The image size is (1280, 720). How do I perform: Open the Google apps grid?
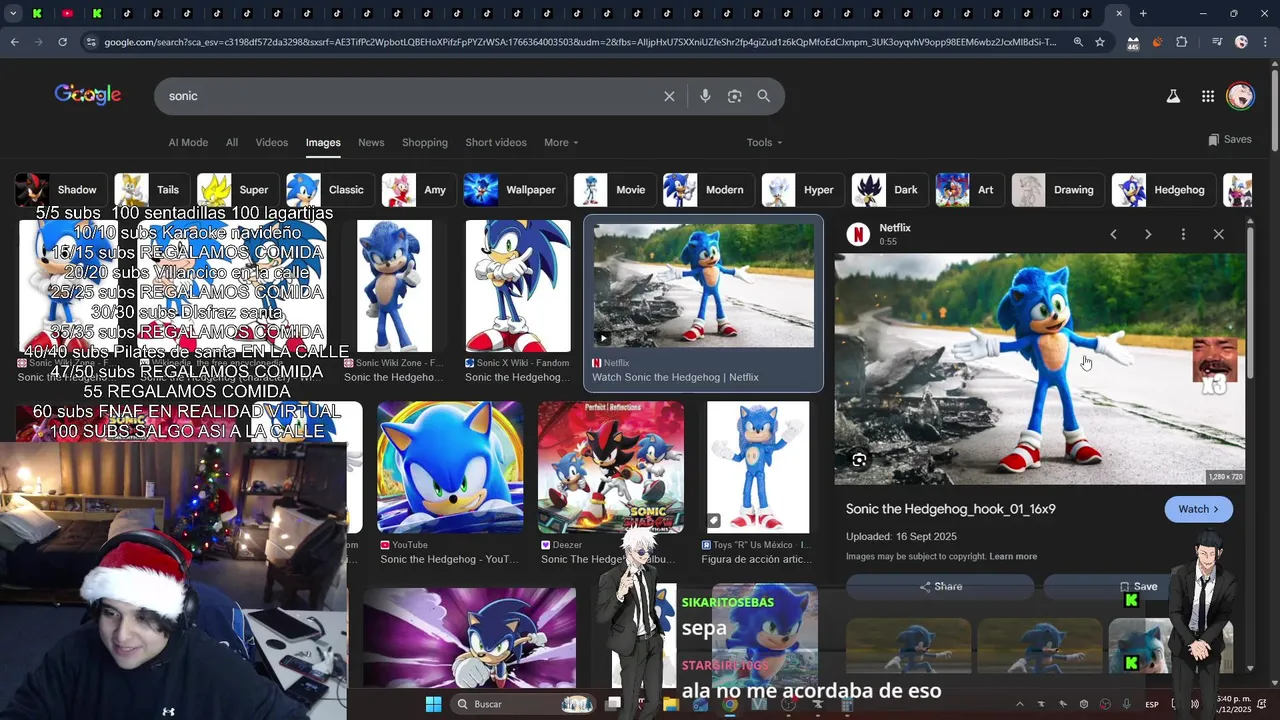(1208, 96)
